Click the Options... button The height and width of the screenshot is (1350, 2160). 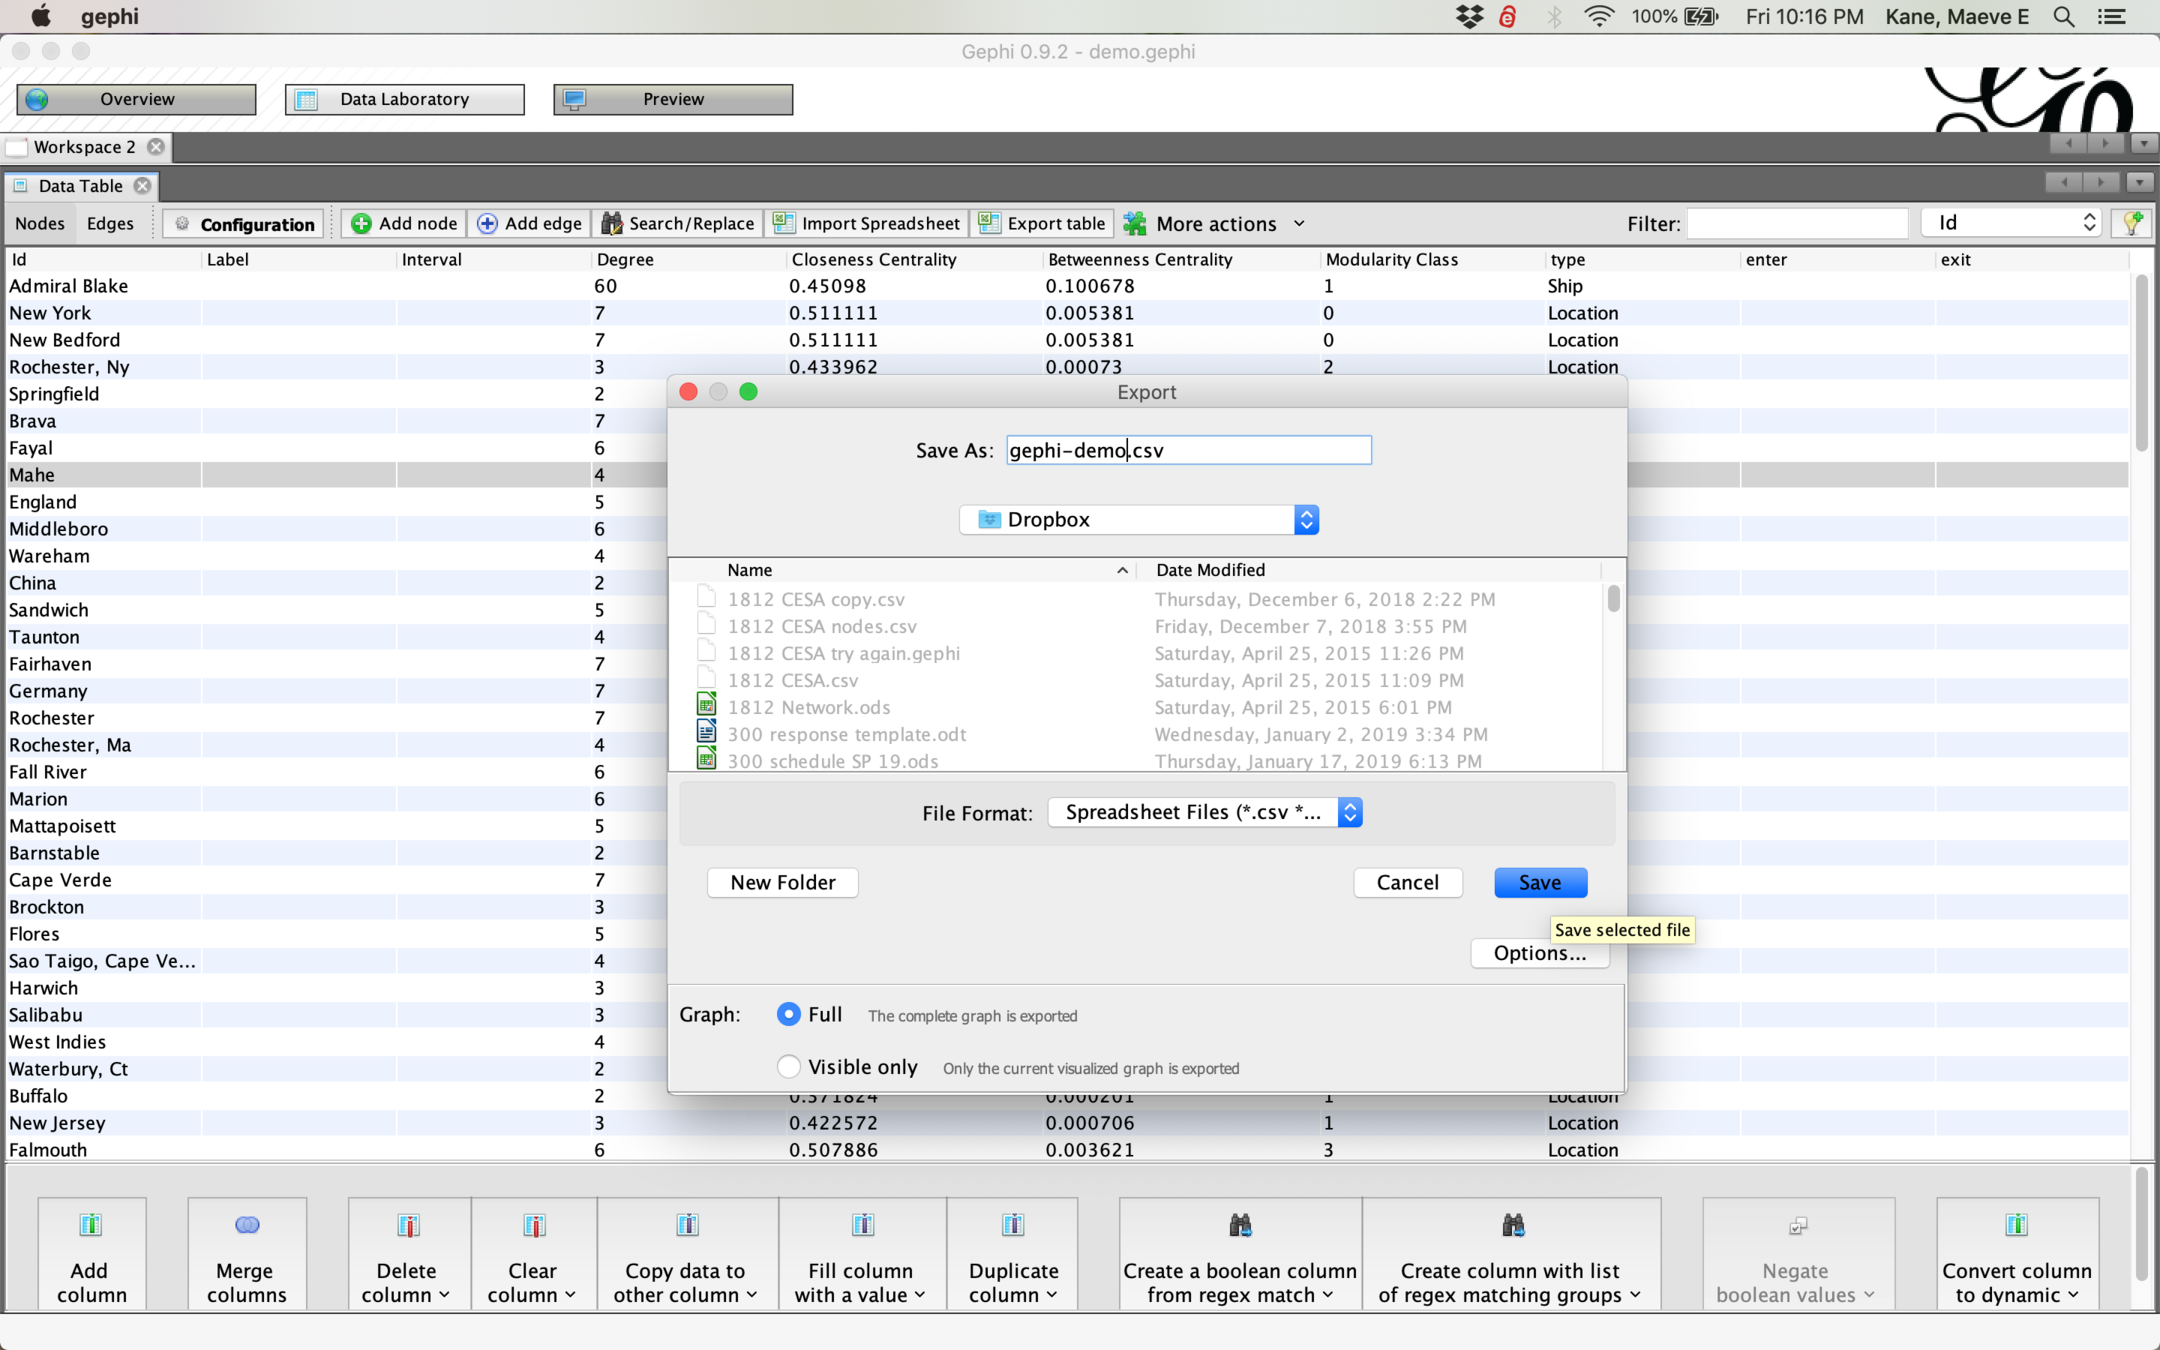1539,953
